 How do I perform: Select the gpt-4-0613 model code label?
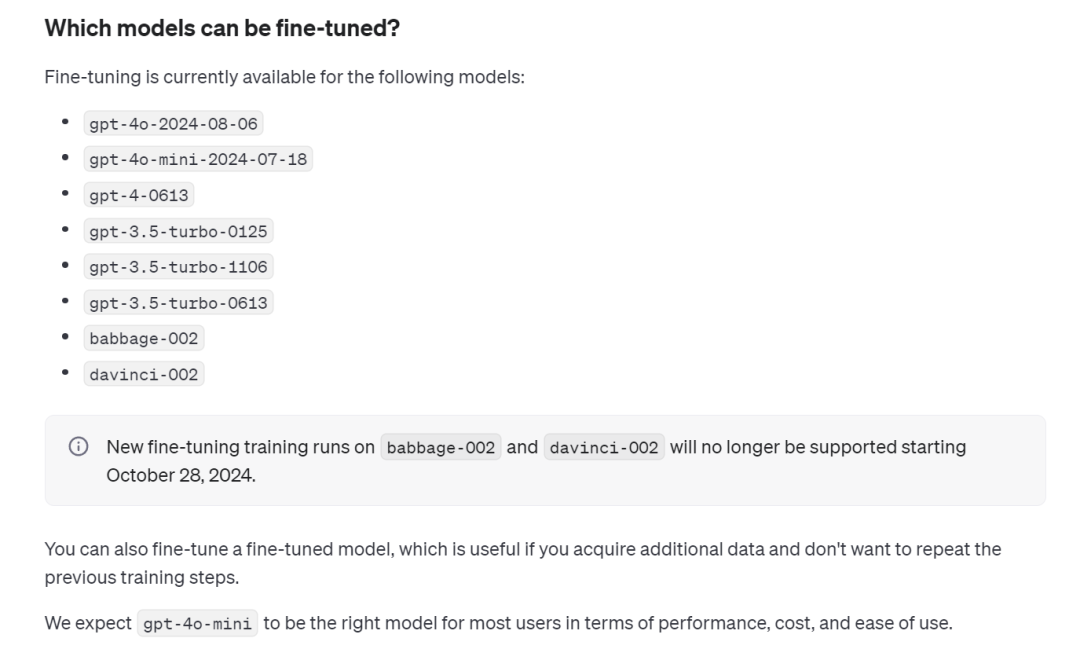point(139,196)
